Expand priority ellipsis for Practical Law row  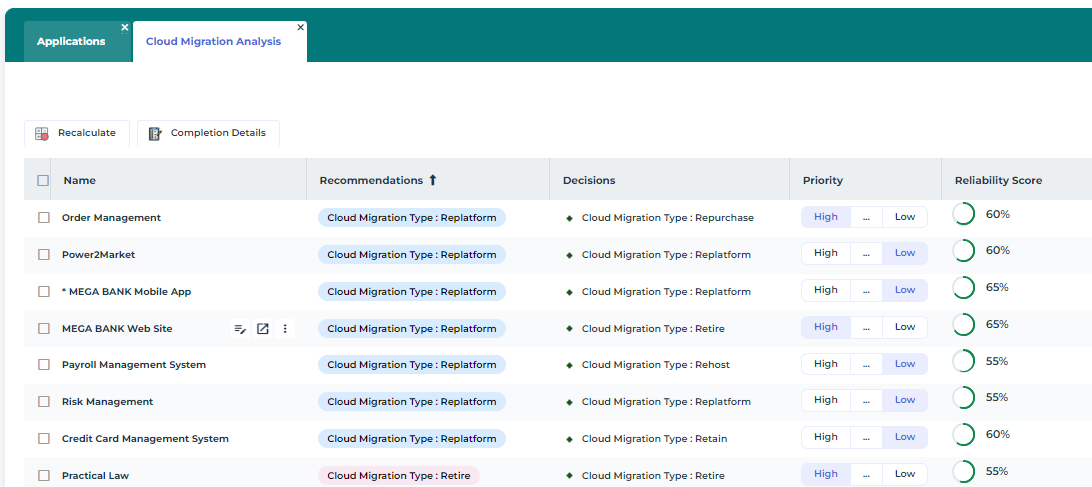(x=866, y=474)
